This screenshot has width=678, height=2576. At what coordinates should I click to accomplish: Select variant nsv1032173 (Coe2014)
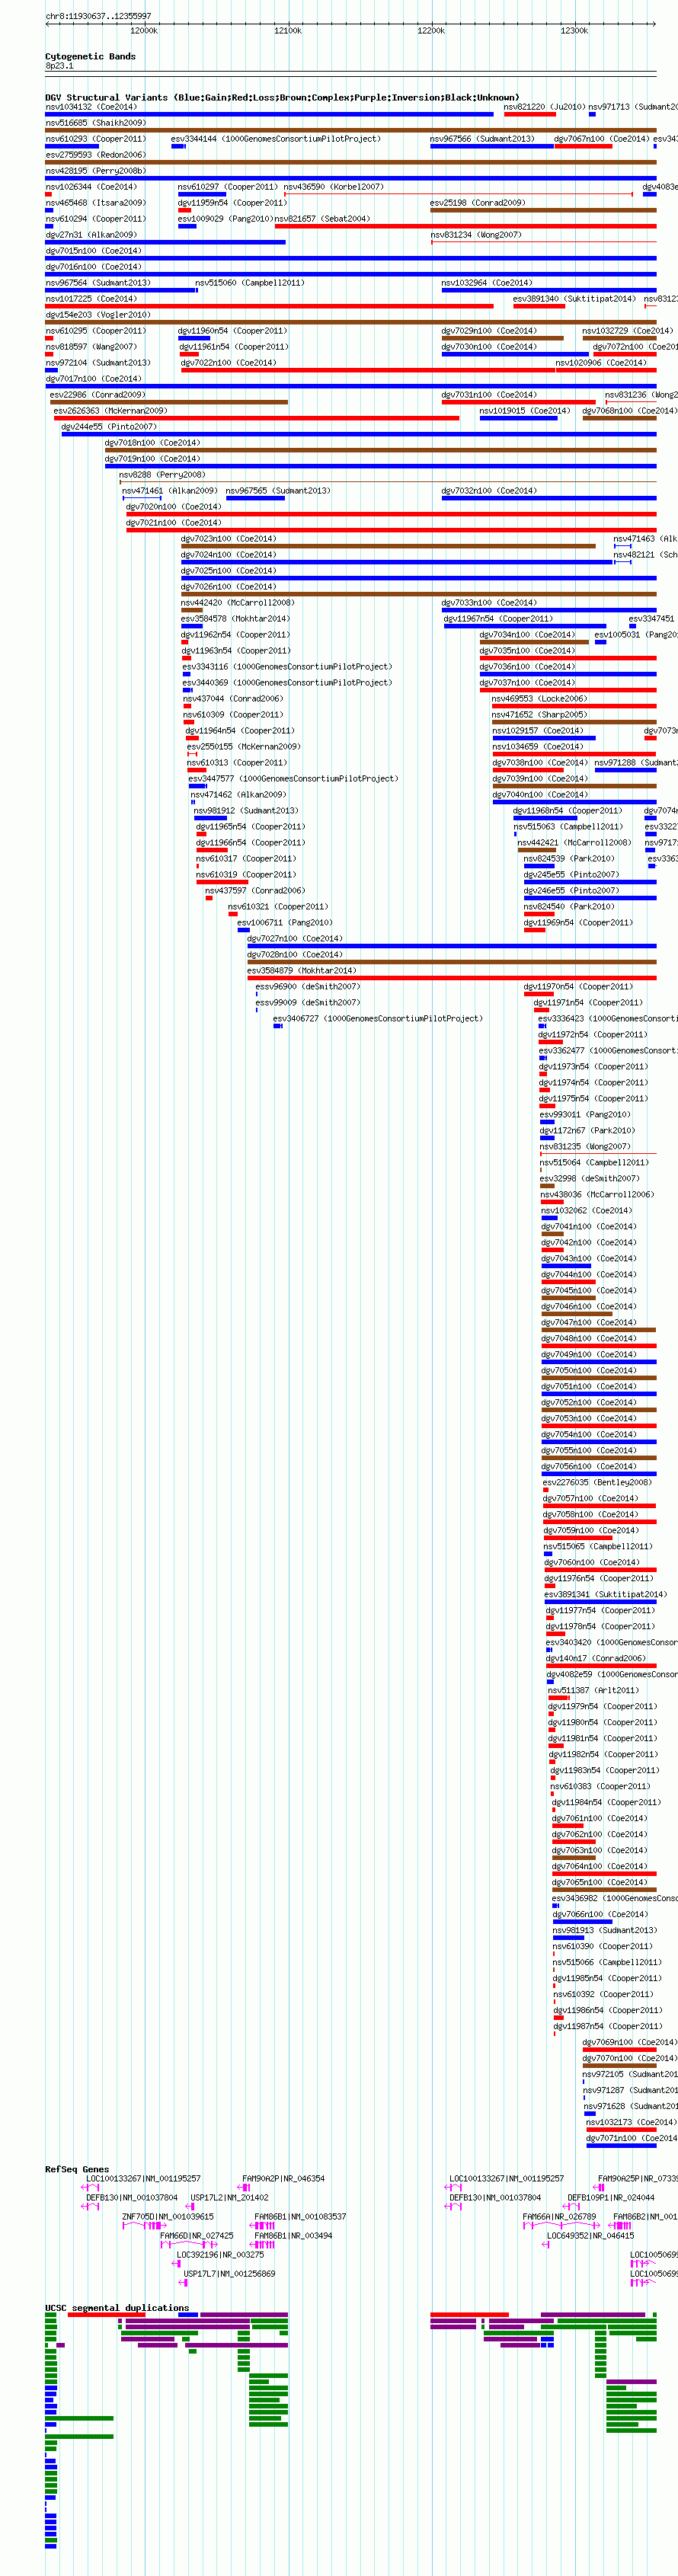click(x=631, y=2123)
